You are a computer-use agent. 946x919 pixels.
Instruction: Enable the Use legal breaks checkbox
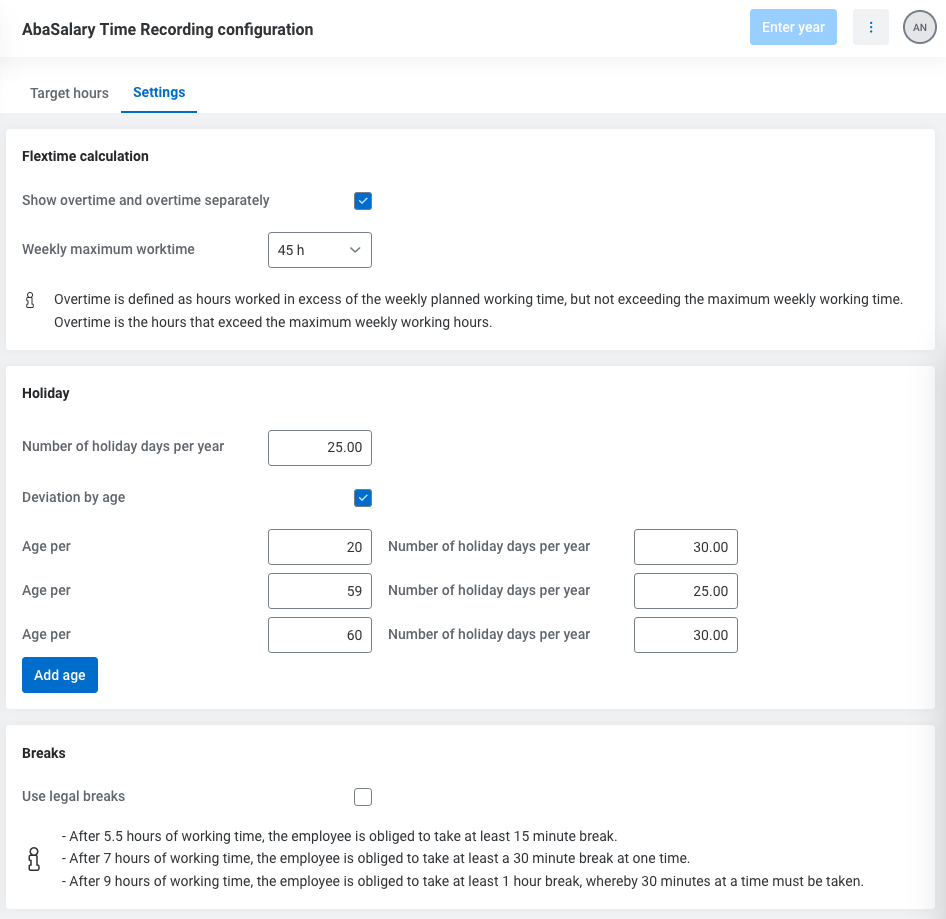click(x=363, y=797)
